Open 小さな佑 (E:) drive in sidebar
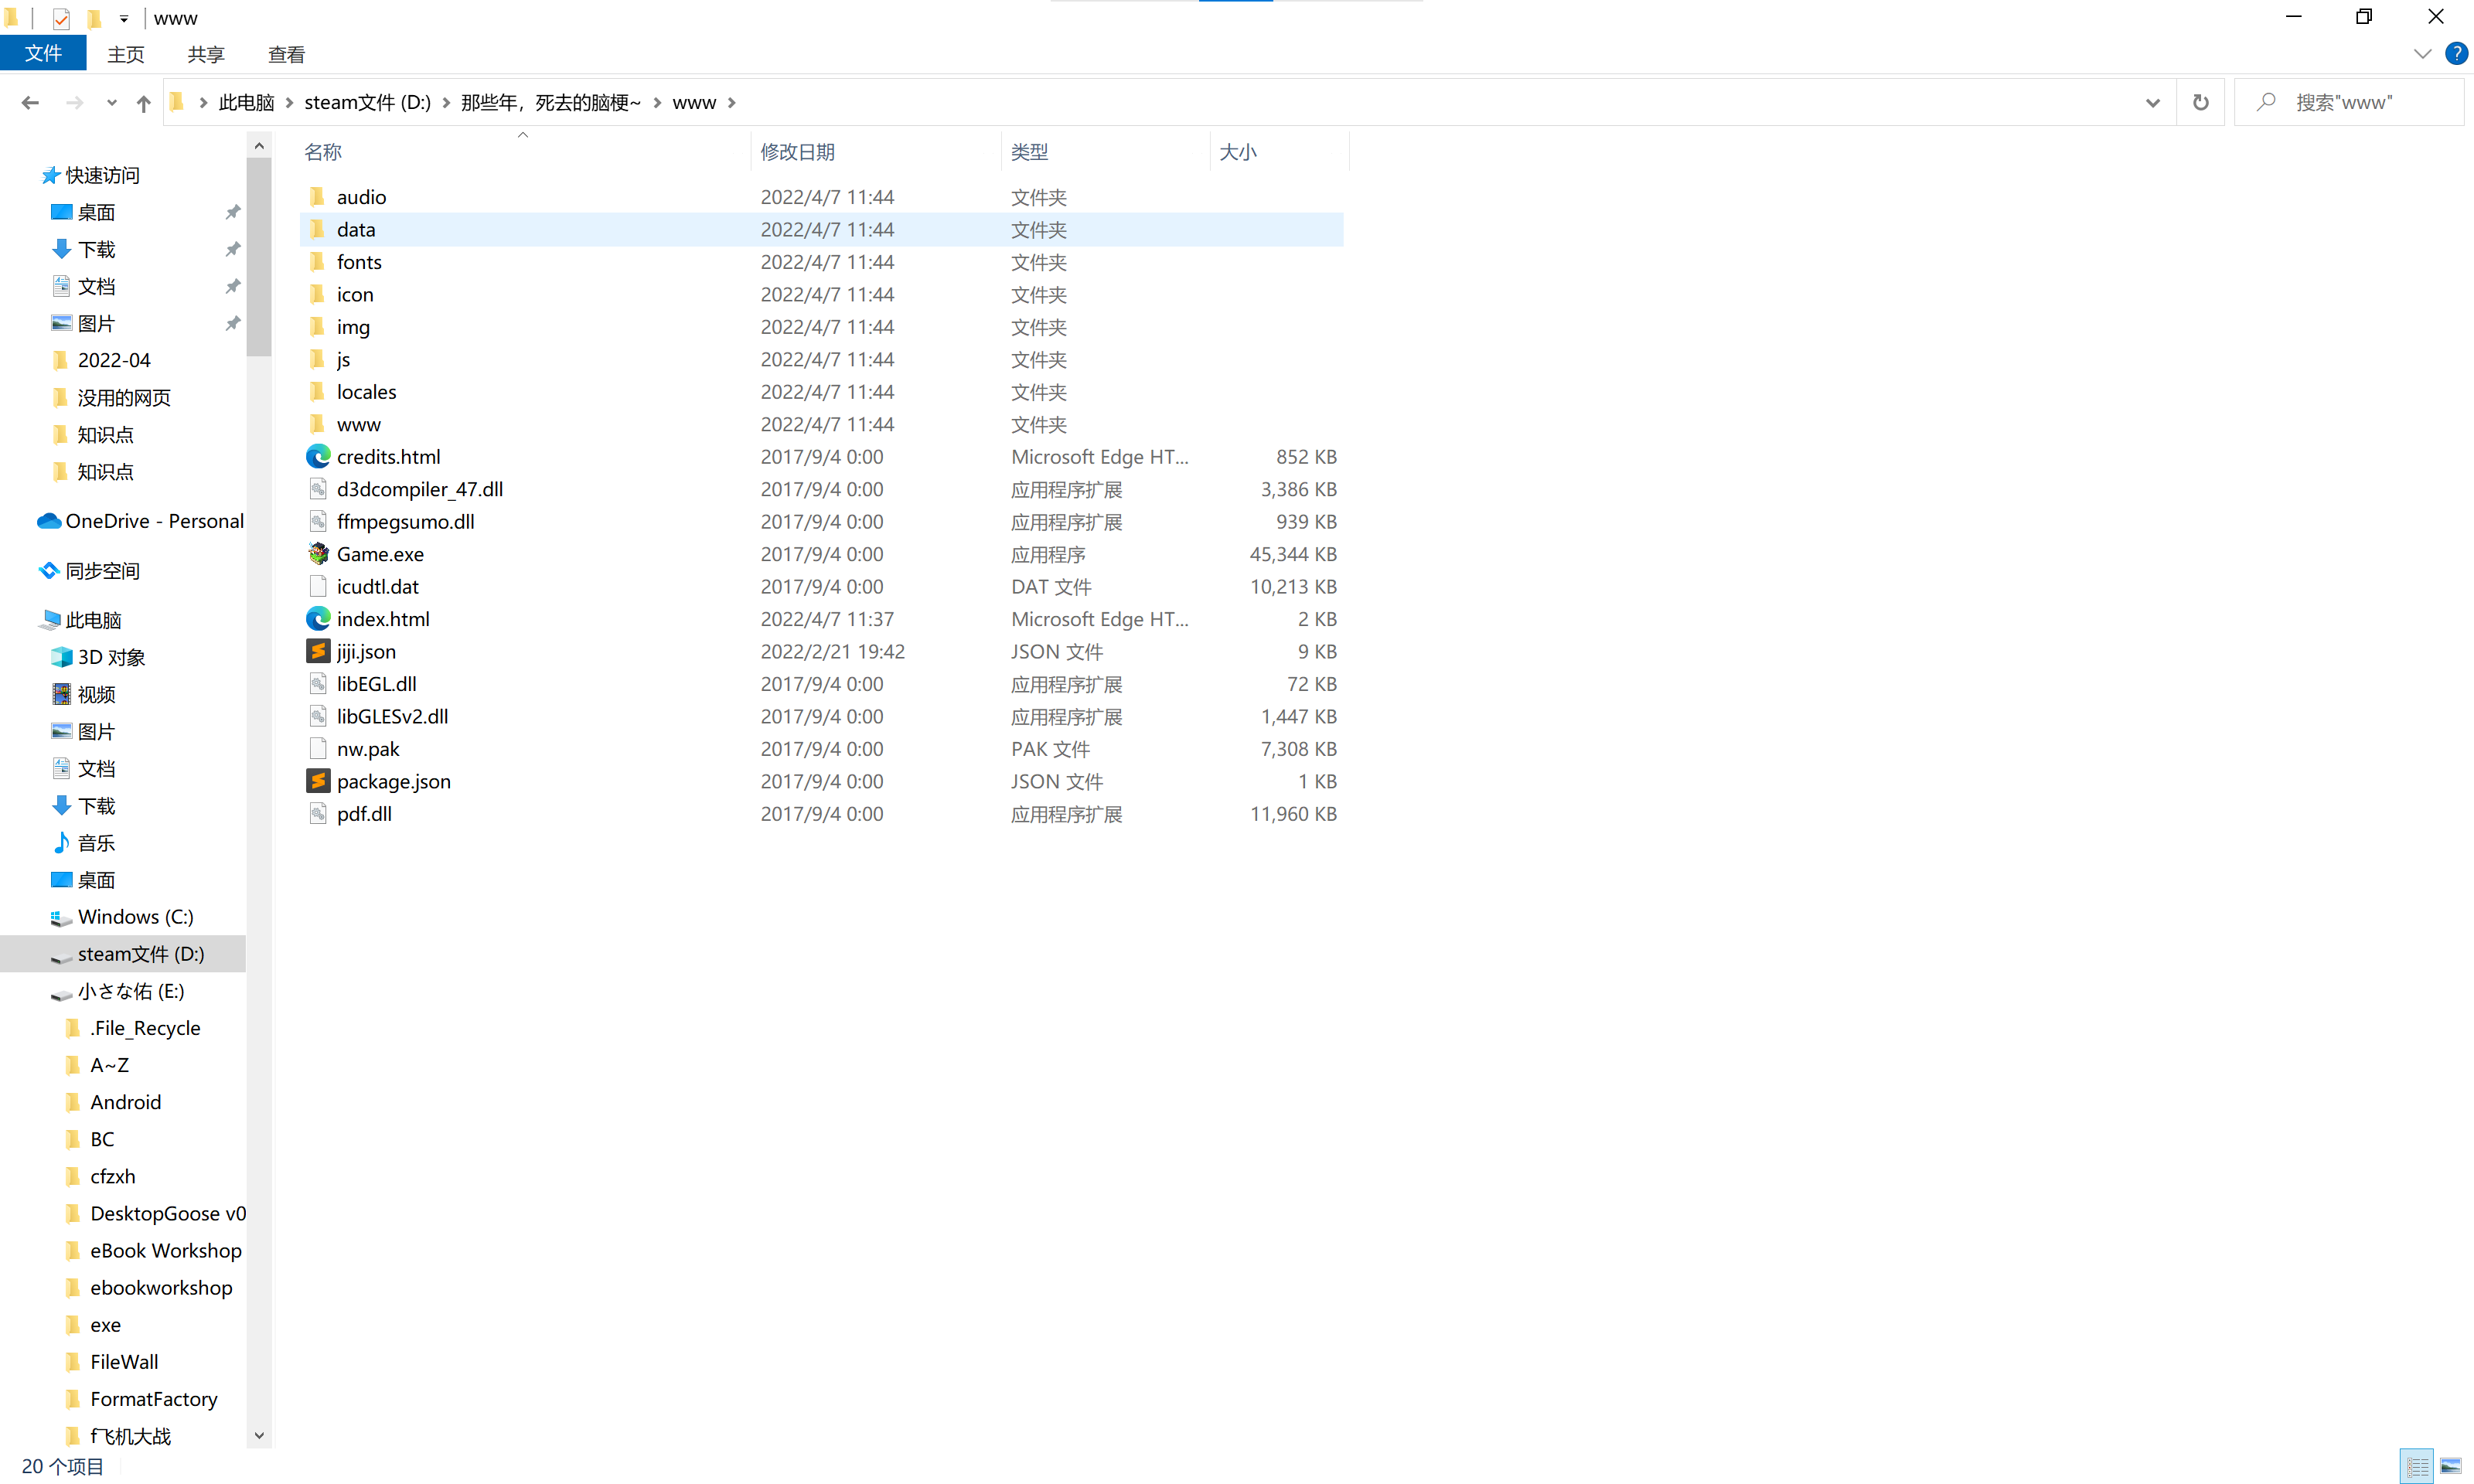This screenshot has width=2474, height=1484. [x=117, y=991]
